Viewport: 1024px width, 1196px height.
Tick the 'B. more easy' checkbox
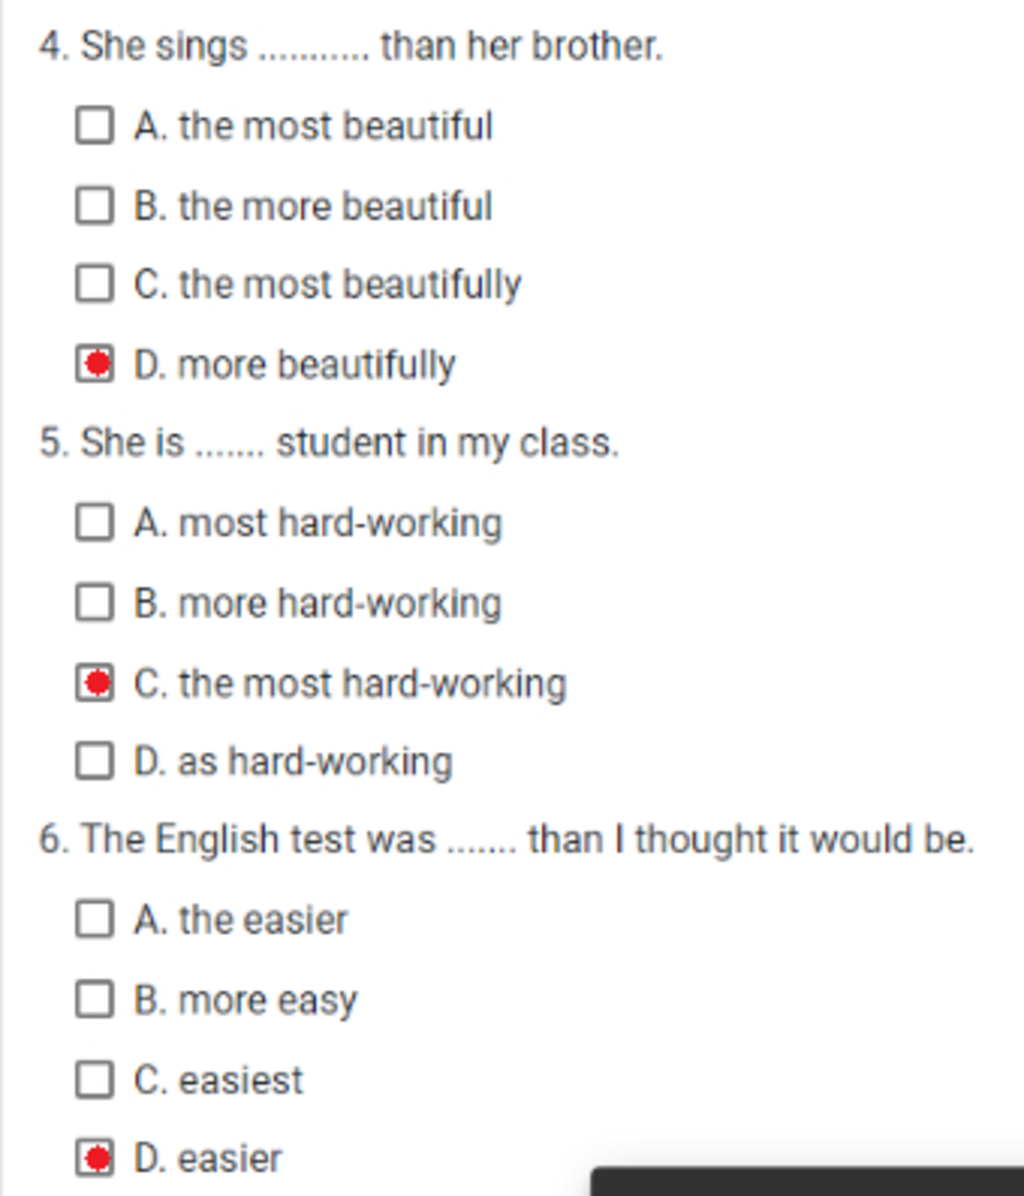[94, 999]
